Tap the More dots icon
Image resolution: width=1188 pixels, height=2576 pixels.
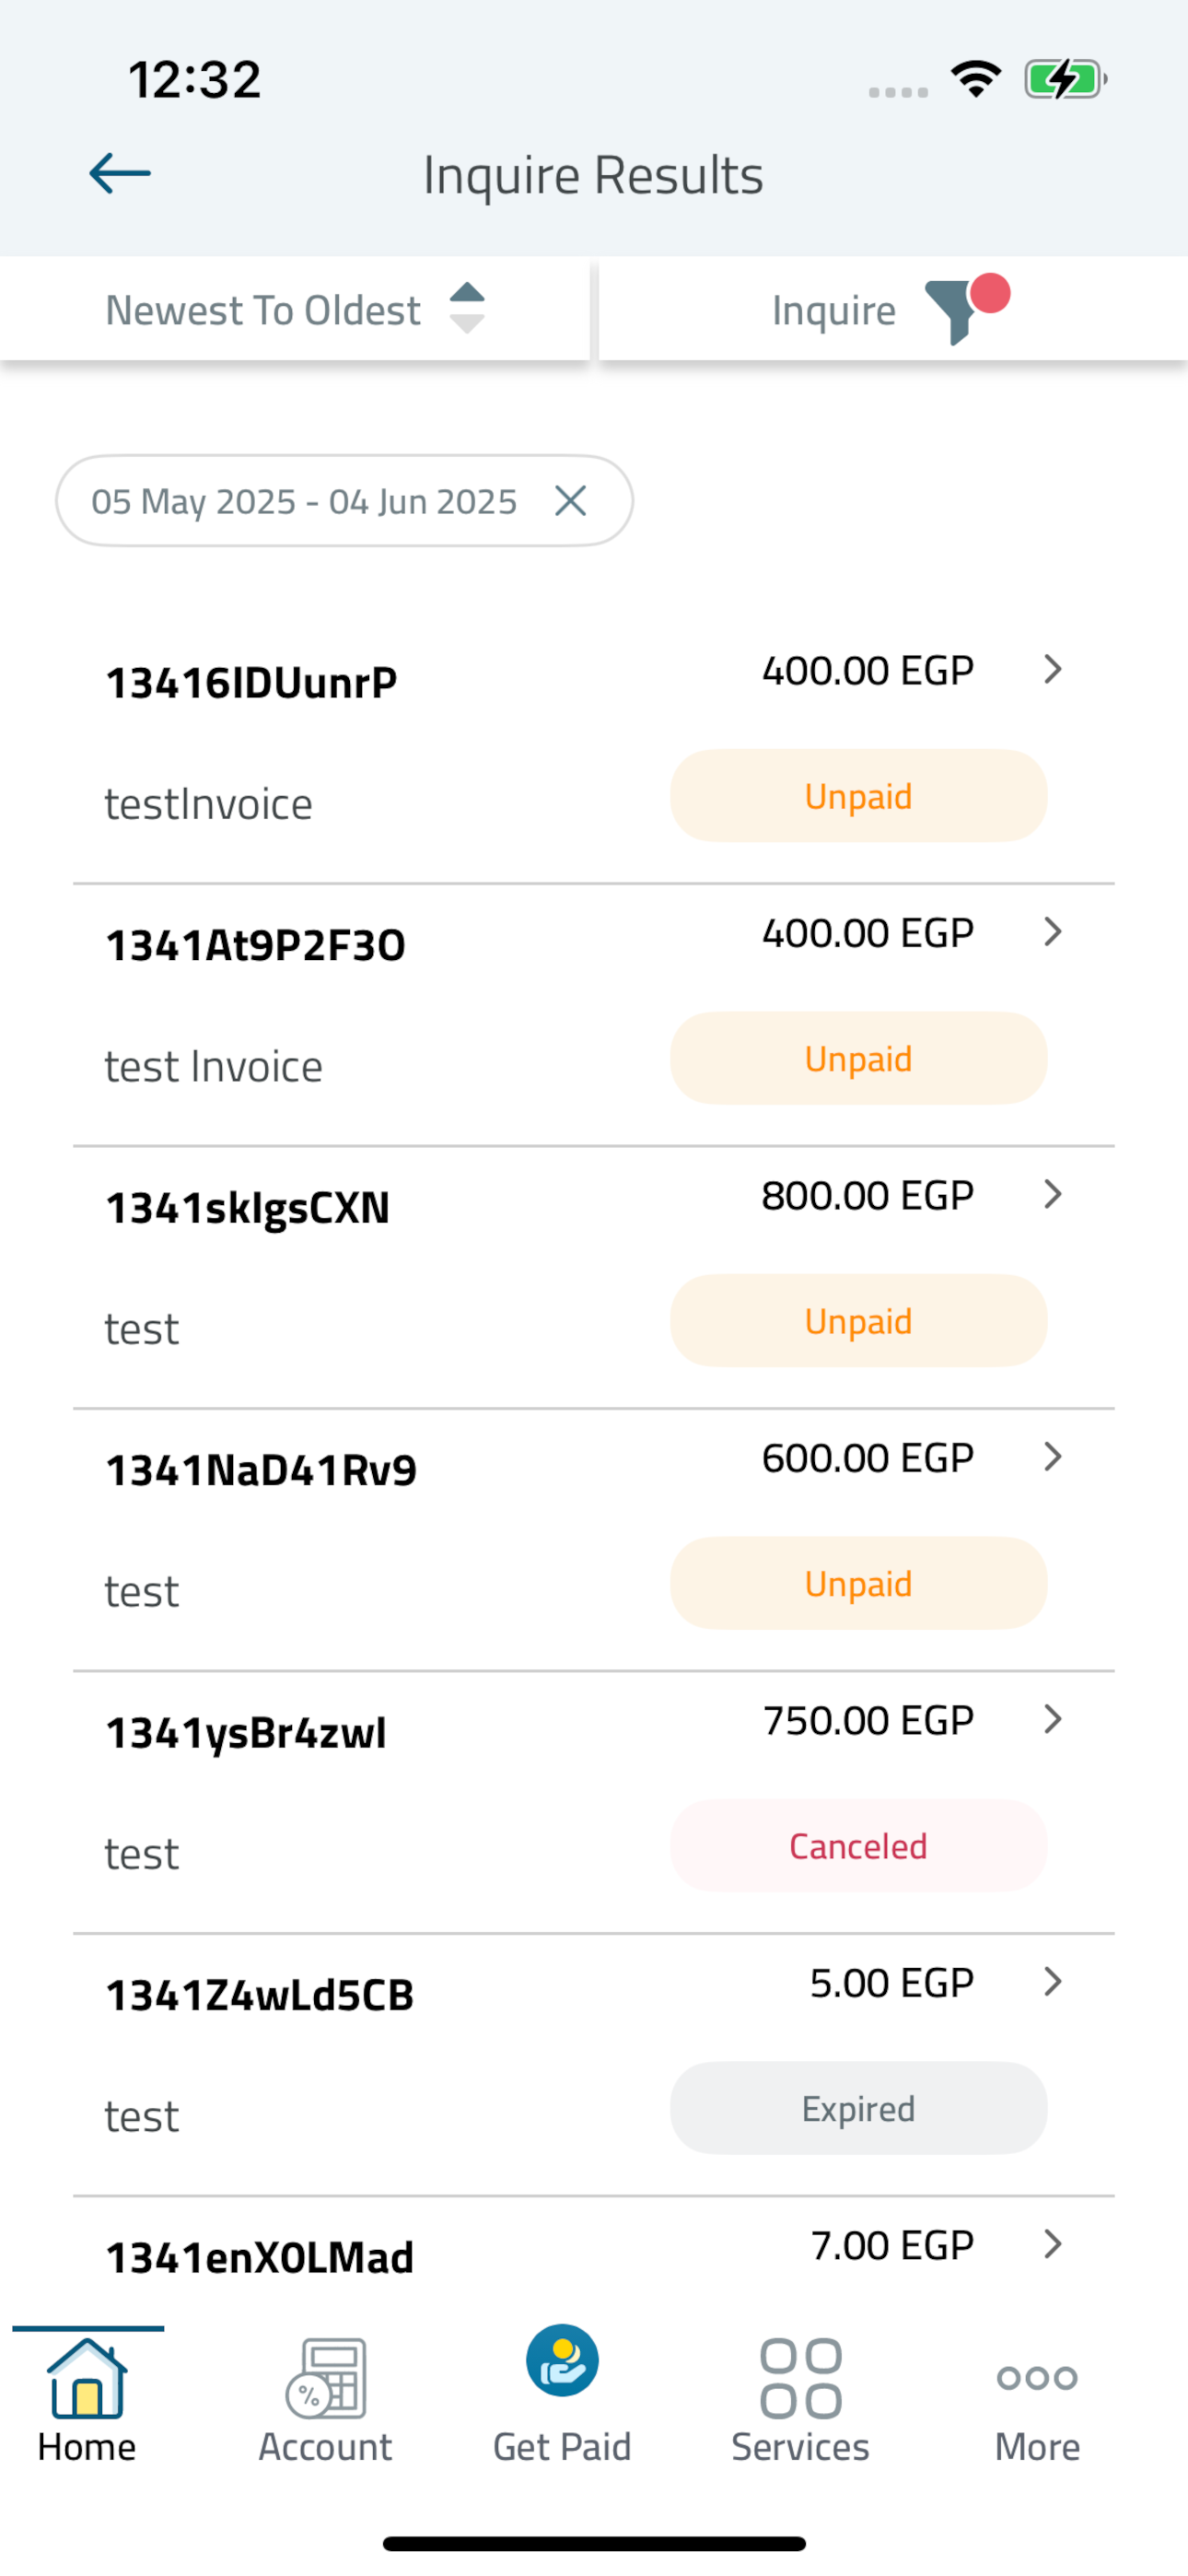pos(1037,2378)
